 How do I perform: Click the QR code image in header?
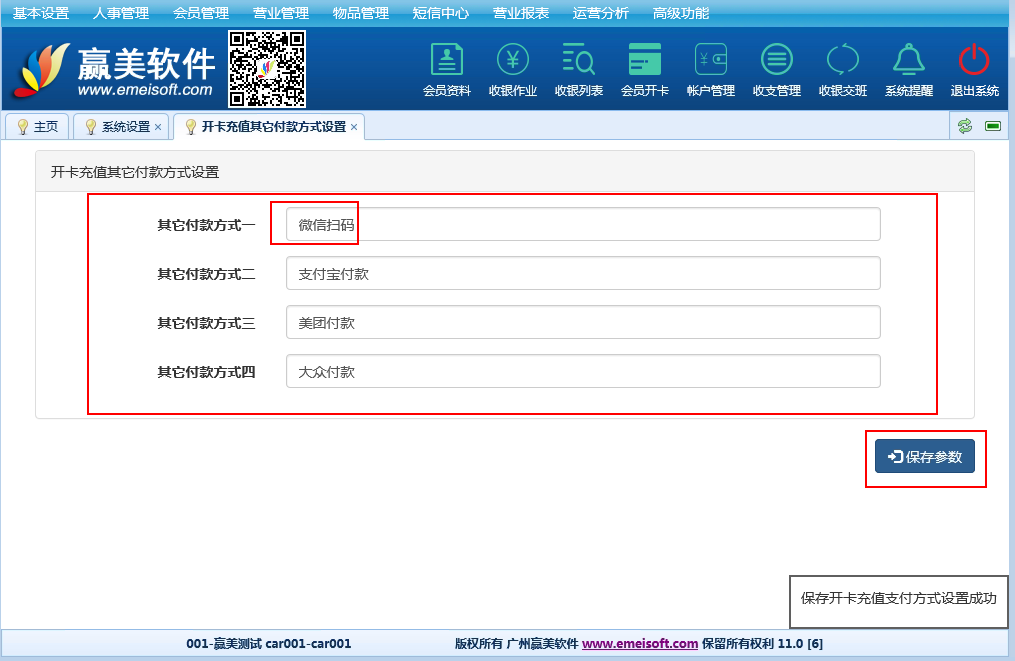(x=267, y=68)
